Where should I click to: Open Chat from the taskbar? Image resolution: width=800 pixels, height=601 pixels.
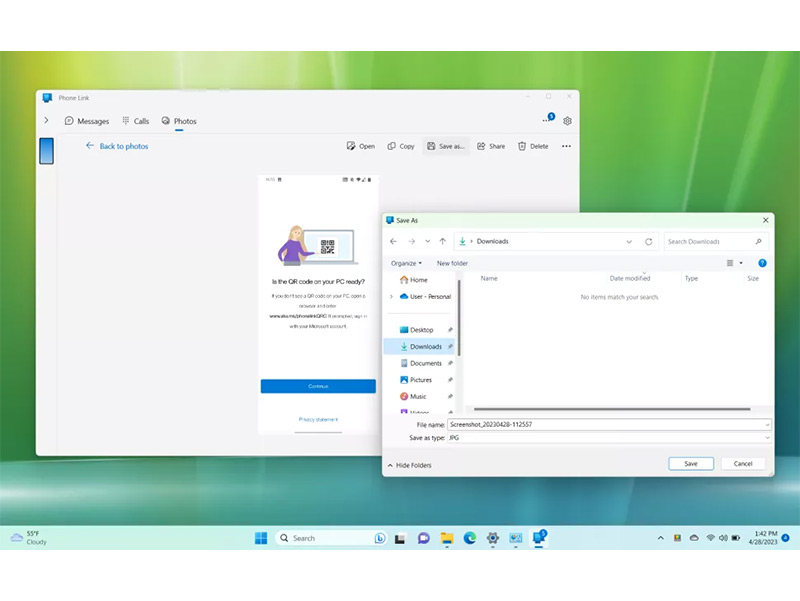[423, 538]
